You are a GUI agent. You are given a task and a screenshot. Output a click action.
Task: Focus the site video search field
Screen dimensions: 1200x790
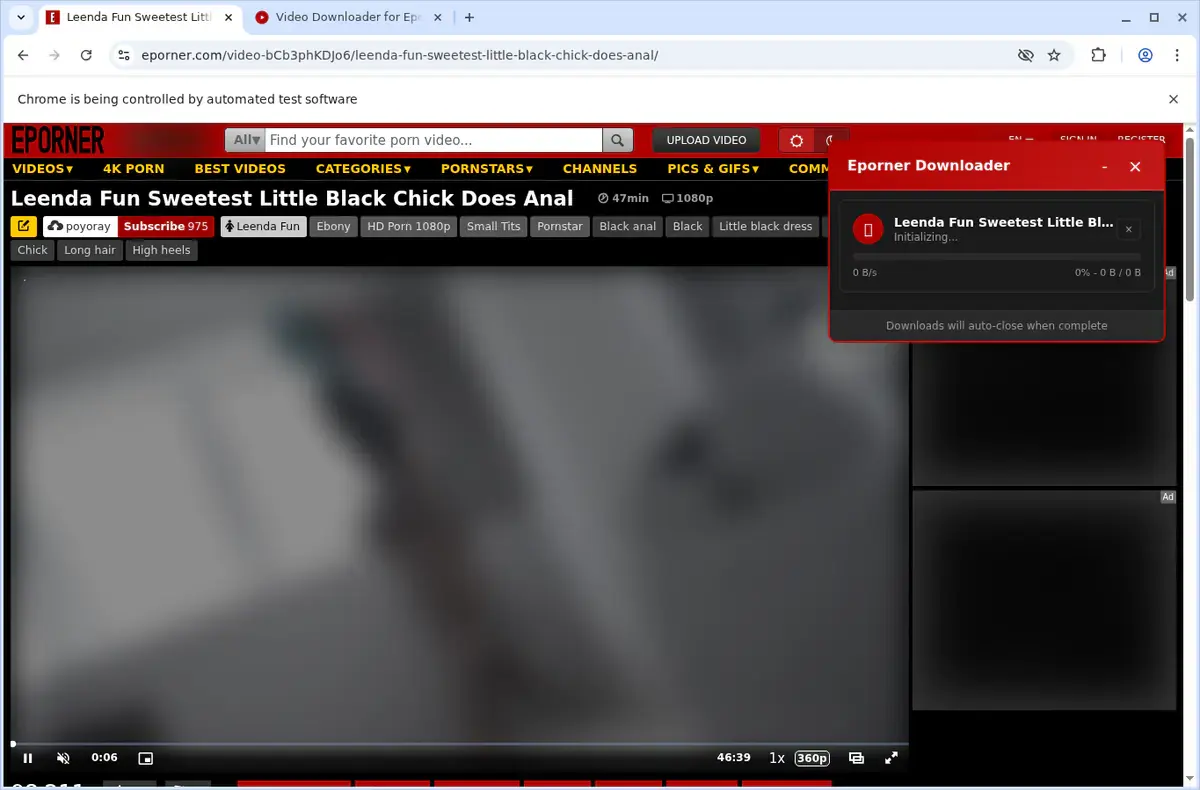(434, 141)
